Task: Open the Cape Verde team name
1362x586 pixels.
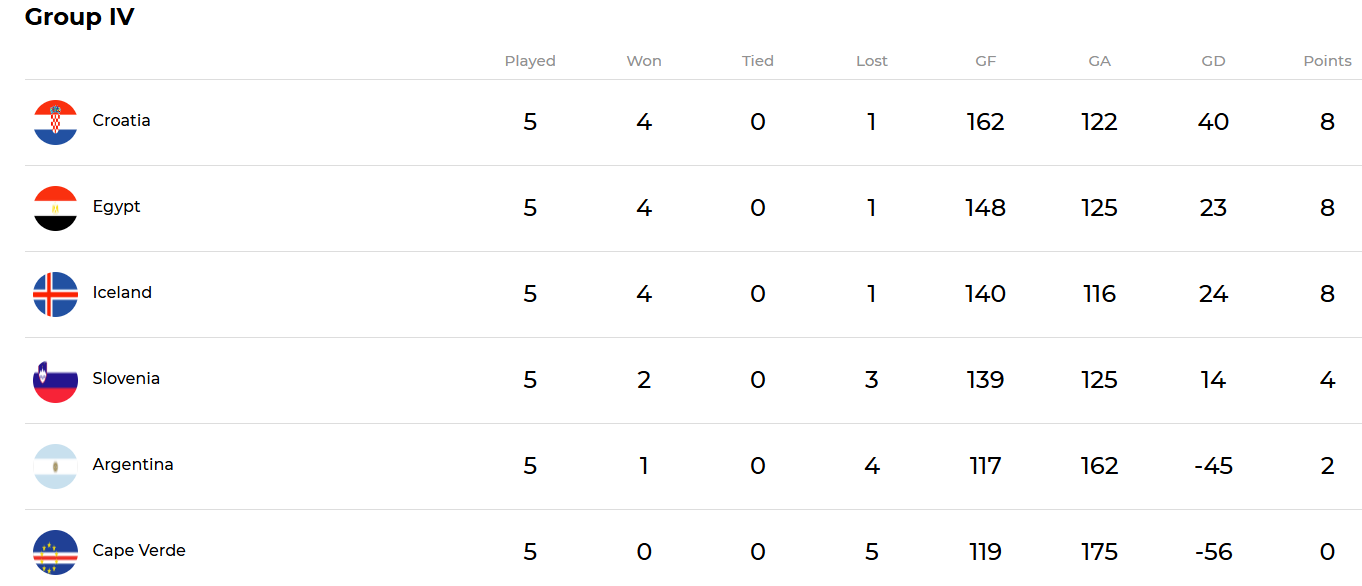Action: tap(139, 551)
